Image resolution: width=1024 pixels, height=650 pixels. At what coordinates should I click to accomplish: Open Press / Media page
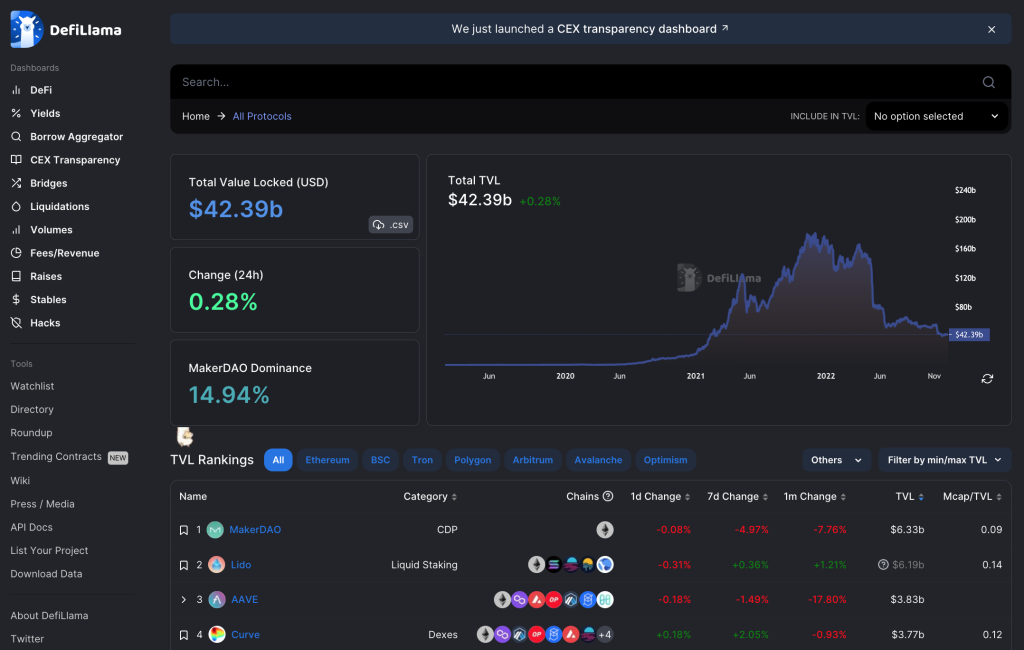[x=42, y=504]
